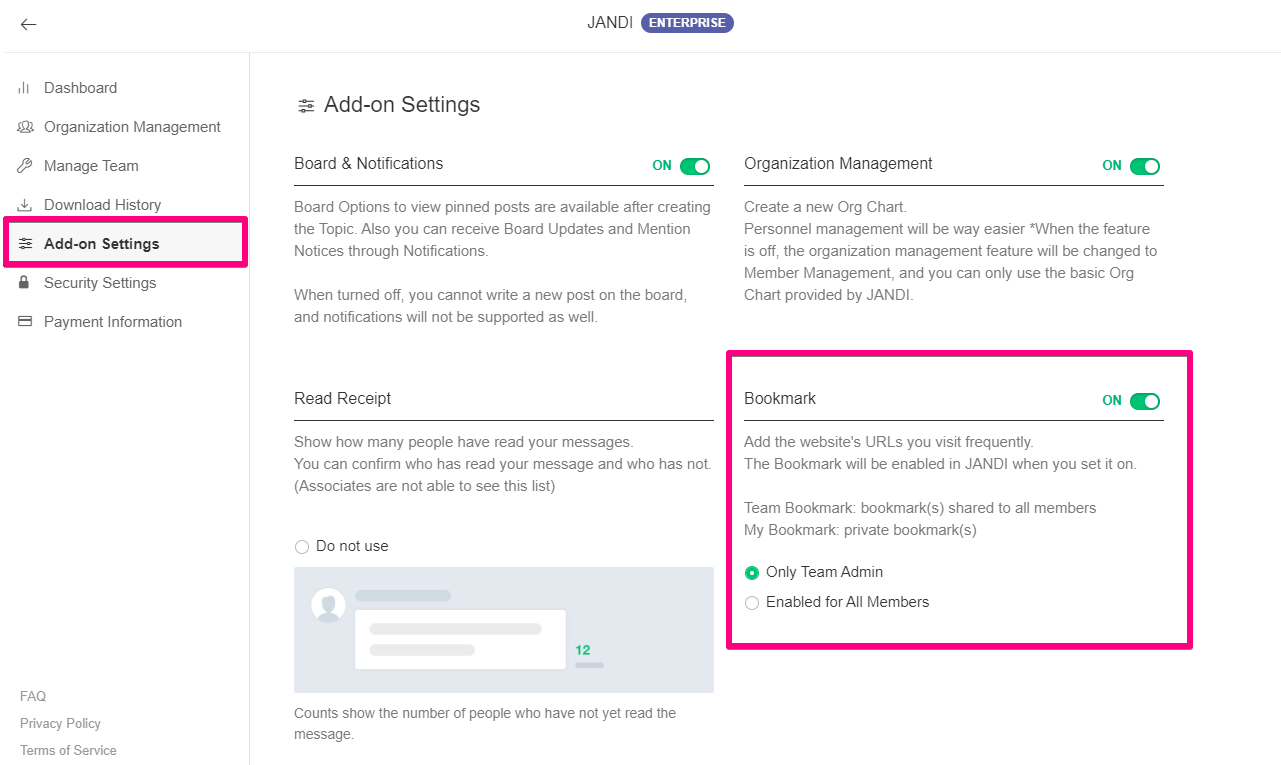Open the FAQ link
Viewport: 1281px width, 765px height.
pyautogui.click(x=33, y=696)
